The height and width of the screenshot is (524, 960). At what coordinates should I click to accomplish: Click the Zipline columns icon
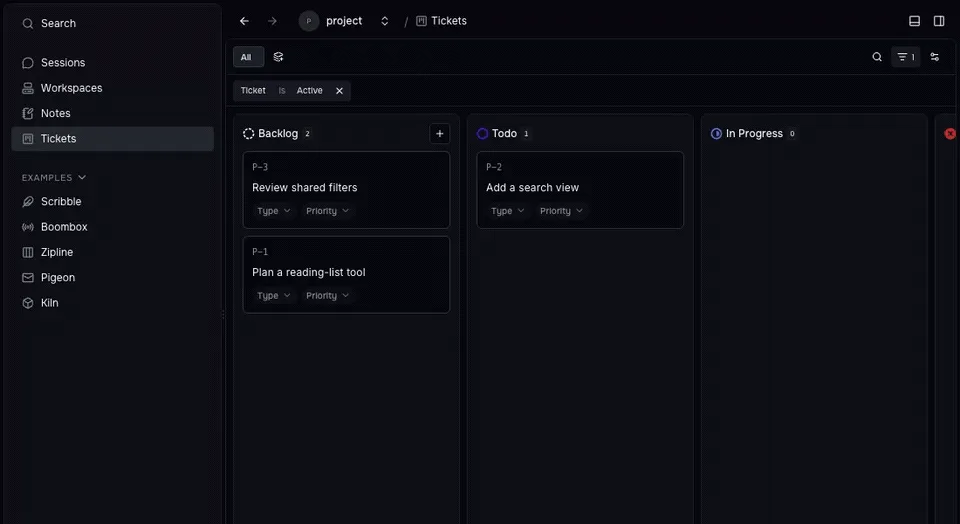[28, 252]
